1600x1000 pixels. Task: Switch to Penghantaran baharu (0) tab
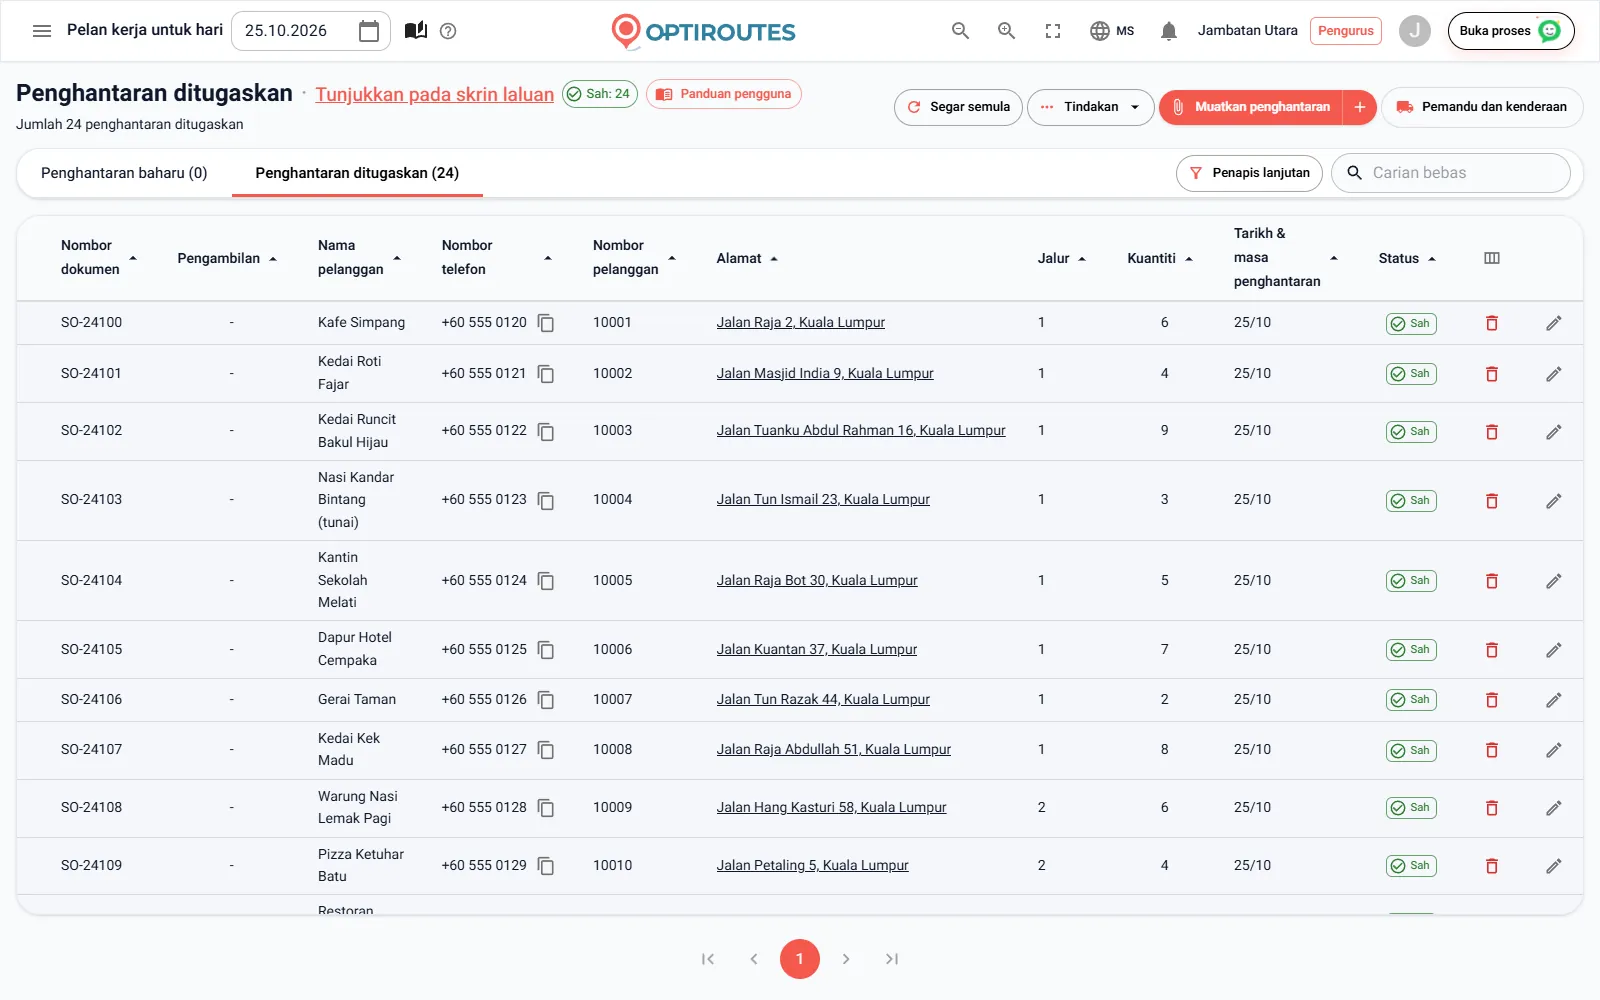[124, 173]
